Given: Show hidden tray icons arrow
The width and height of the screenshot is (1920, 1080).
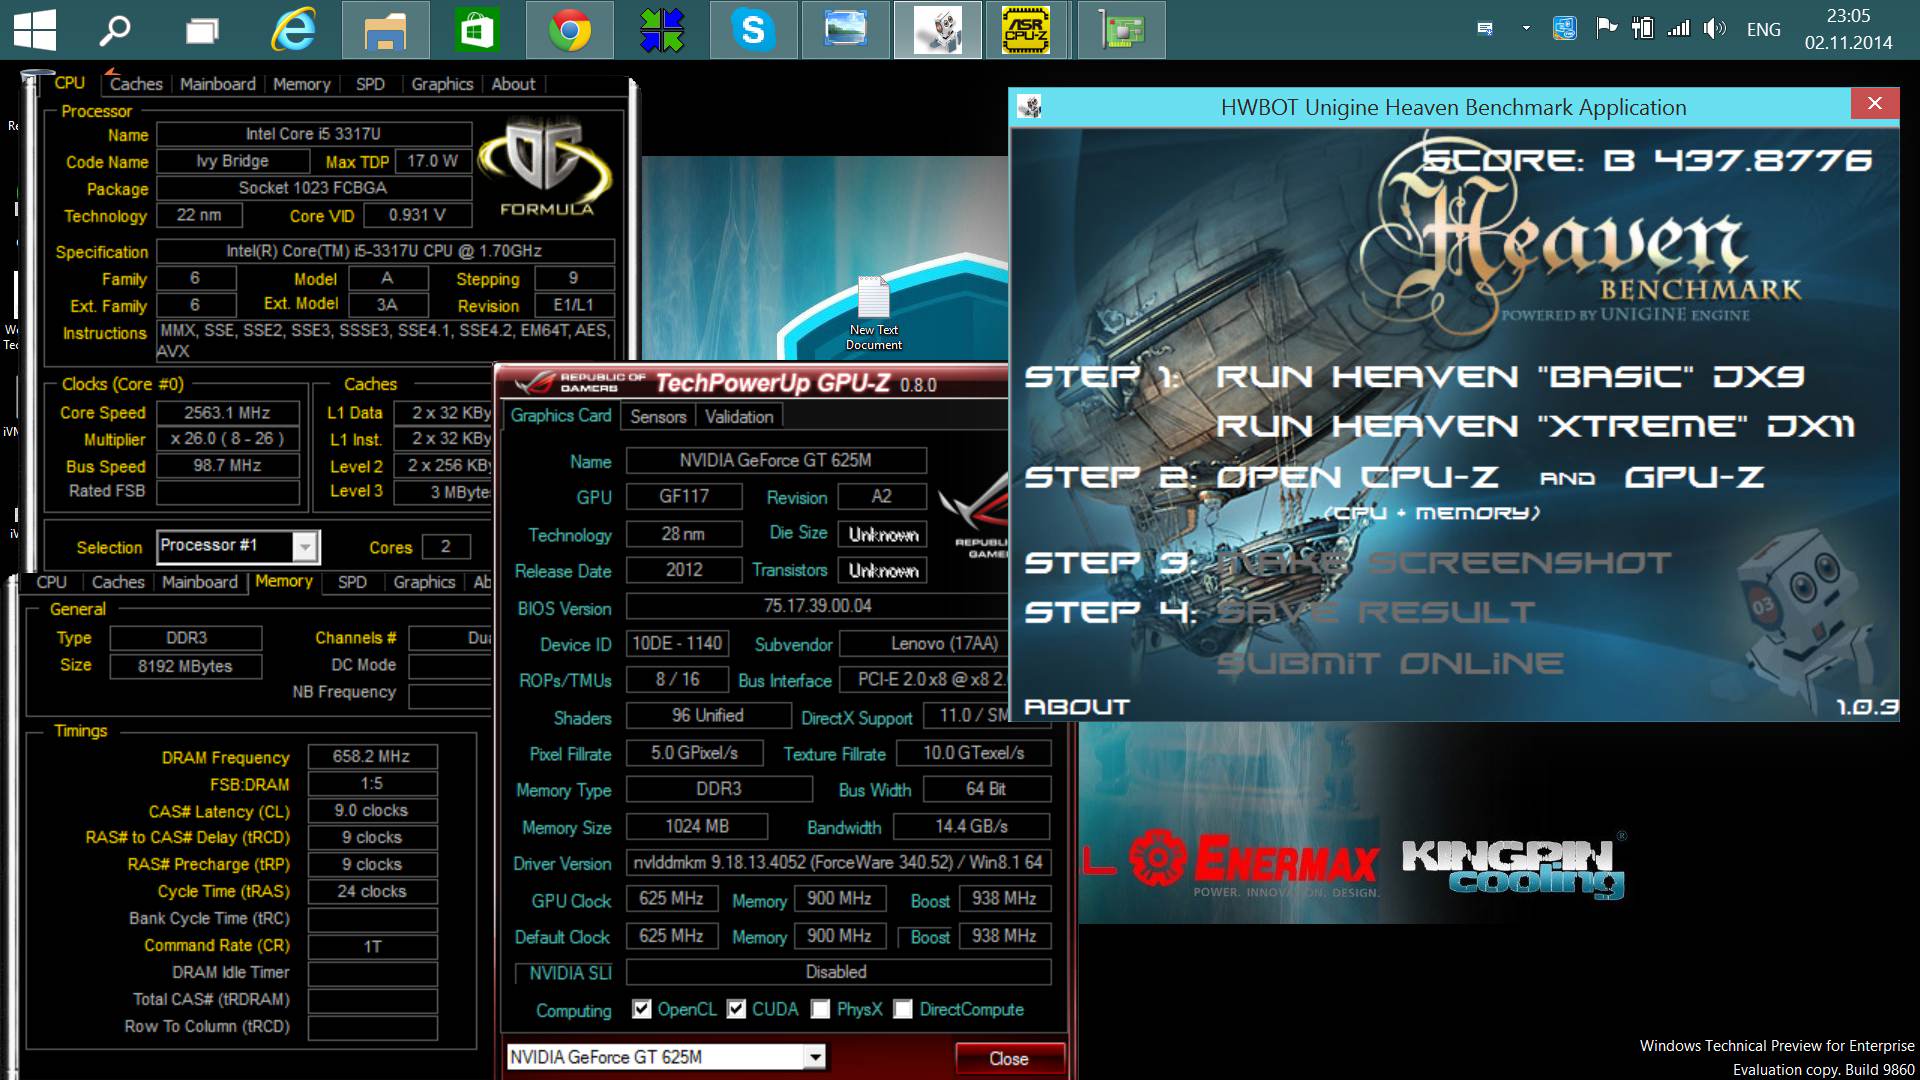Looking at the screenshot, I should coord(1526,29).
